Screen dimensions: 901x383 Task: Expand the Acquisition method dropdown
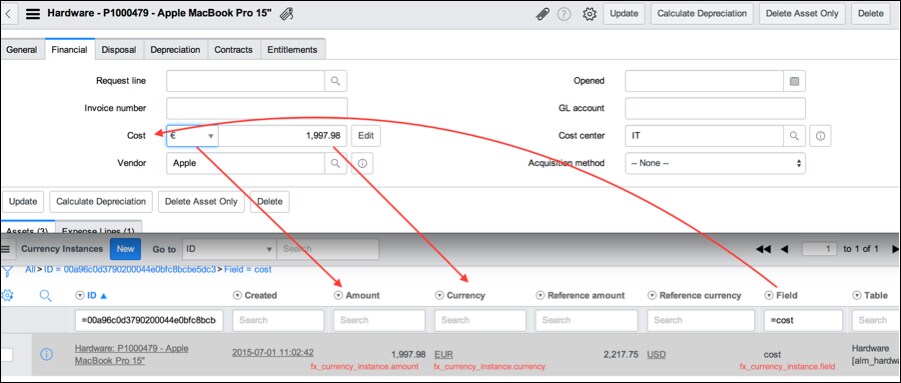pyautogui.click(x=715, y=163)
